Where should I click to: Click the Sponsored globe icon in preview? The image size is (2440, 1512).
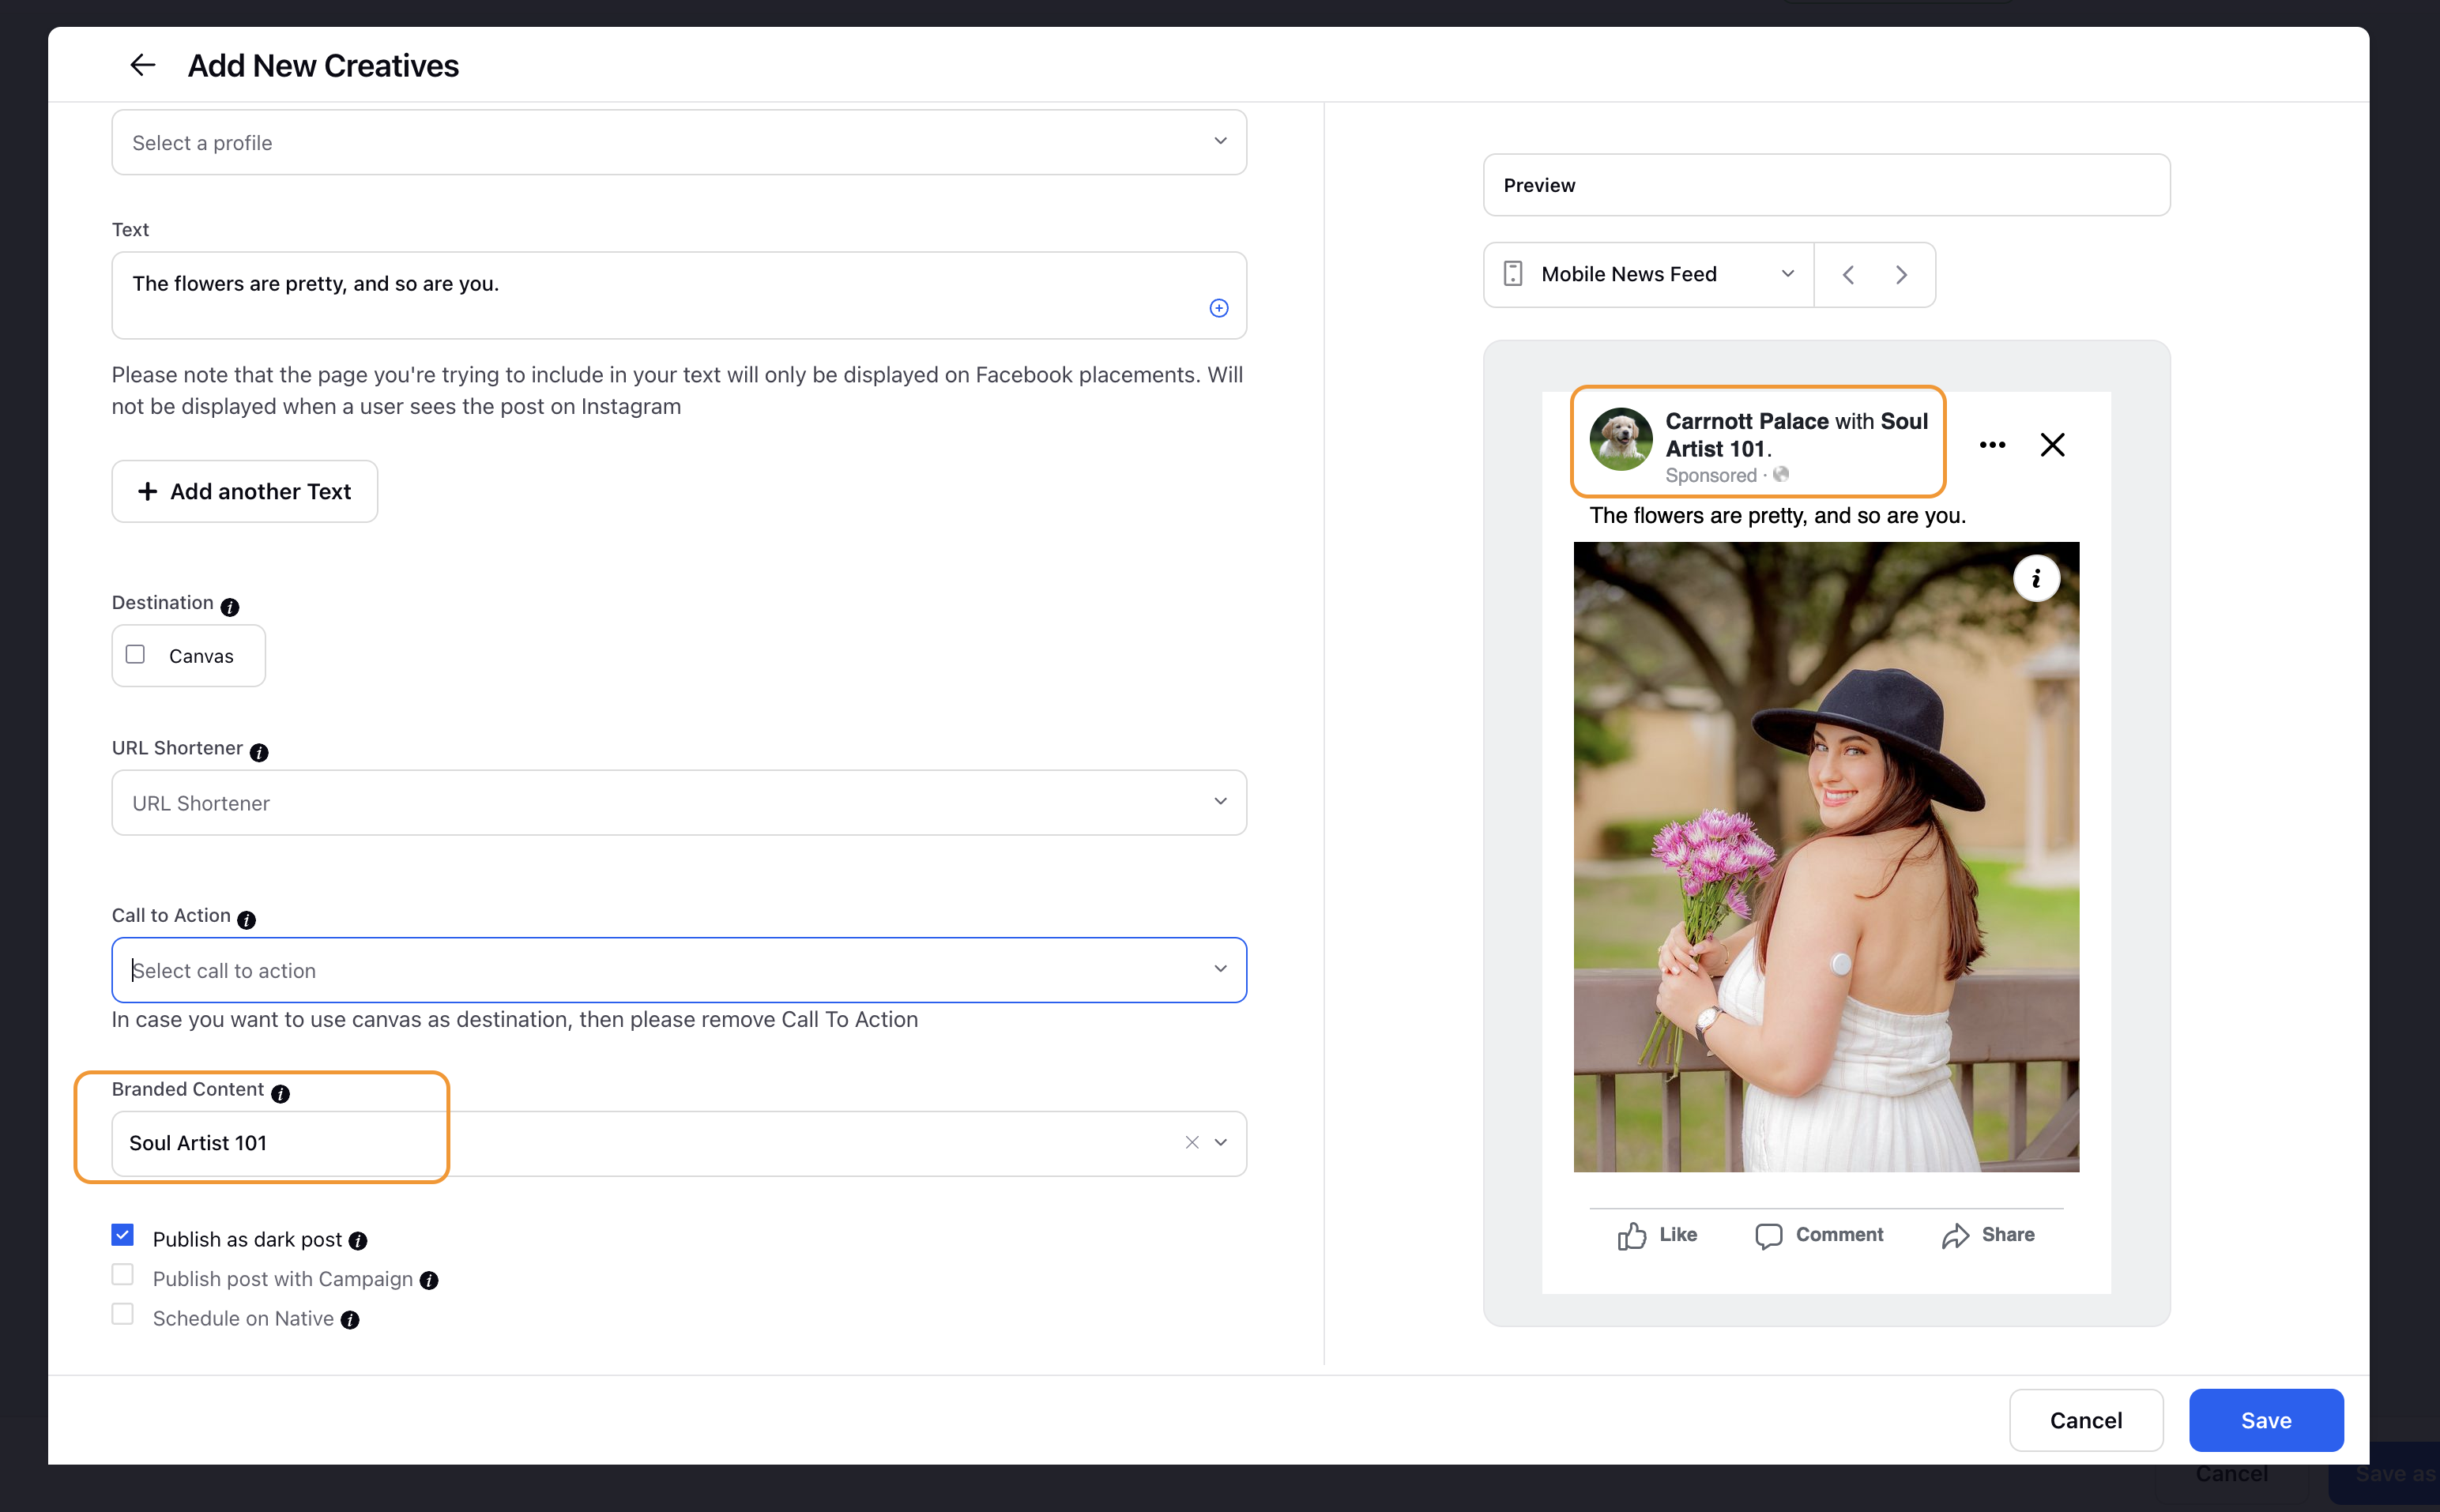pyautogui.click(x=1781, y=475)
